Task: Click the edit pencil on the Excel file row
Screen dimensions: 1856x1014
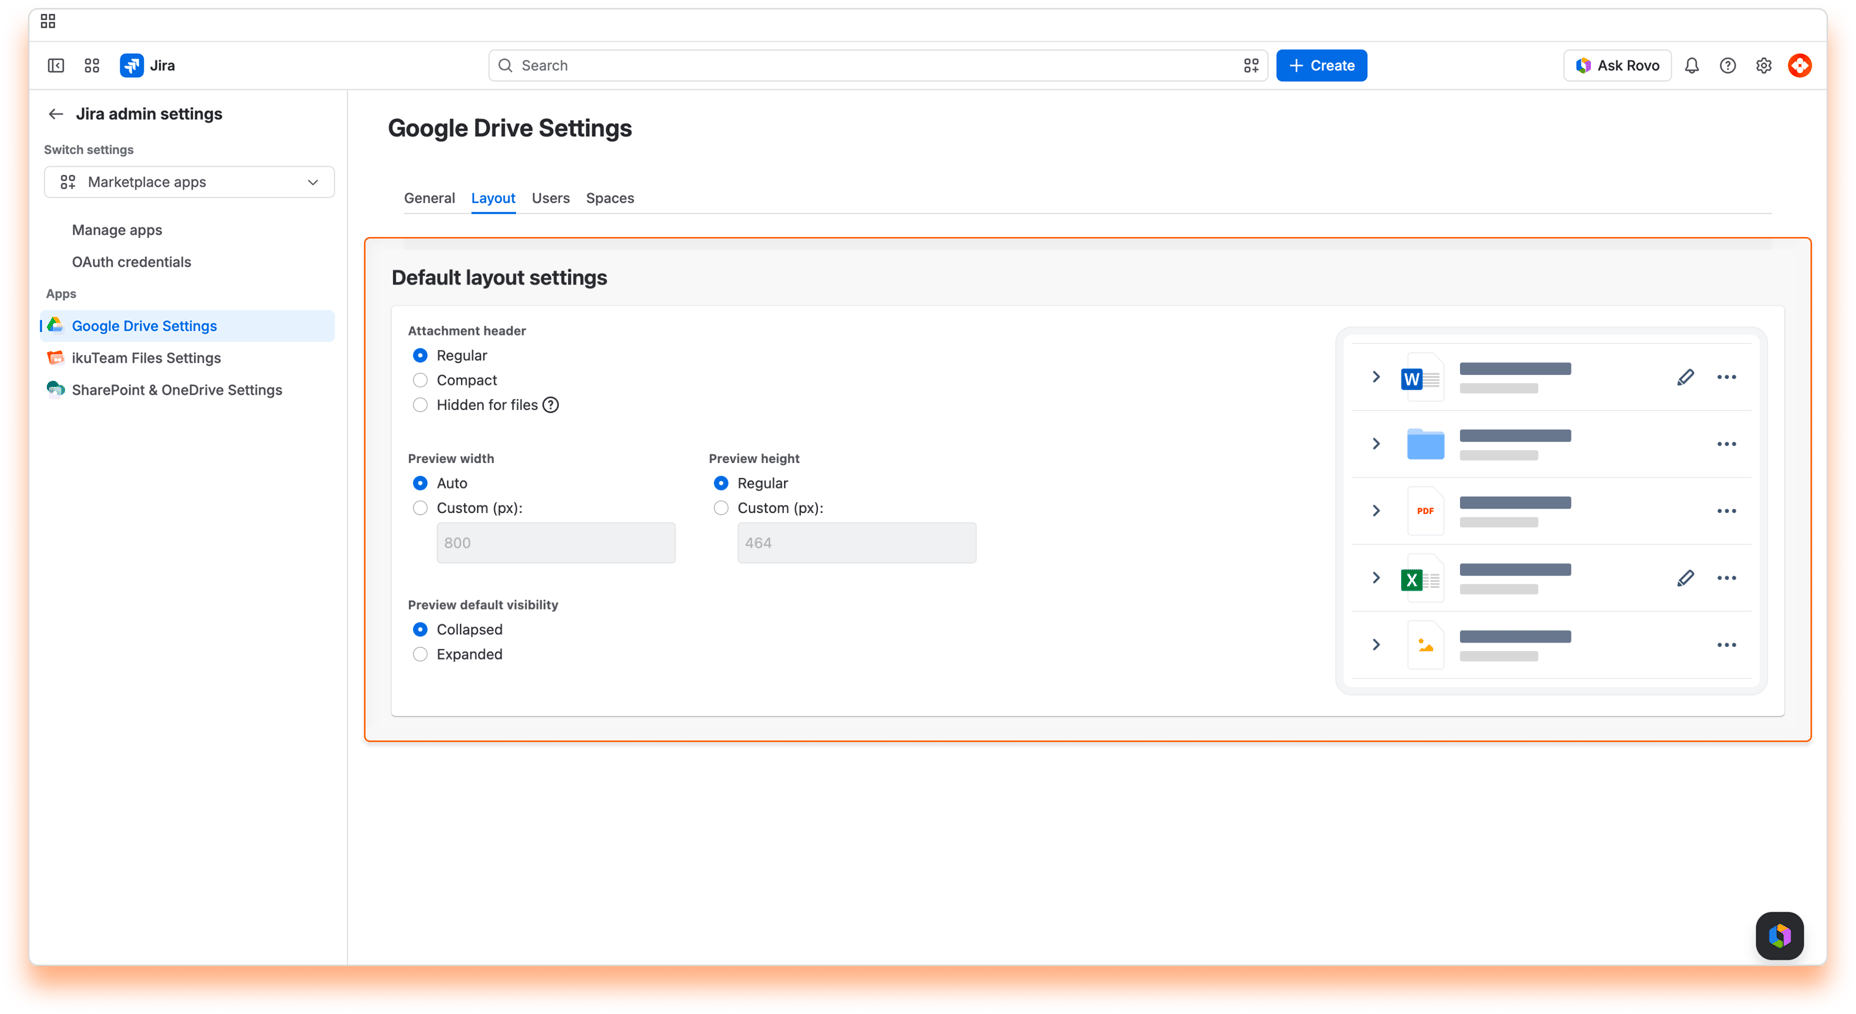Action: 1686,578
